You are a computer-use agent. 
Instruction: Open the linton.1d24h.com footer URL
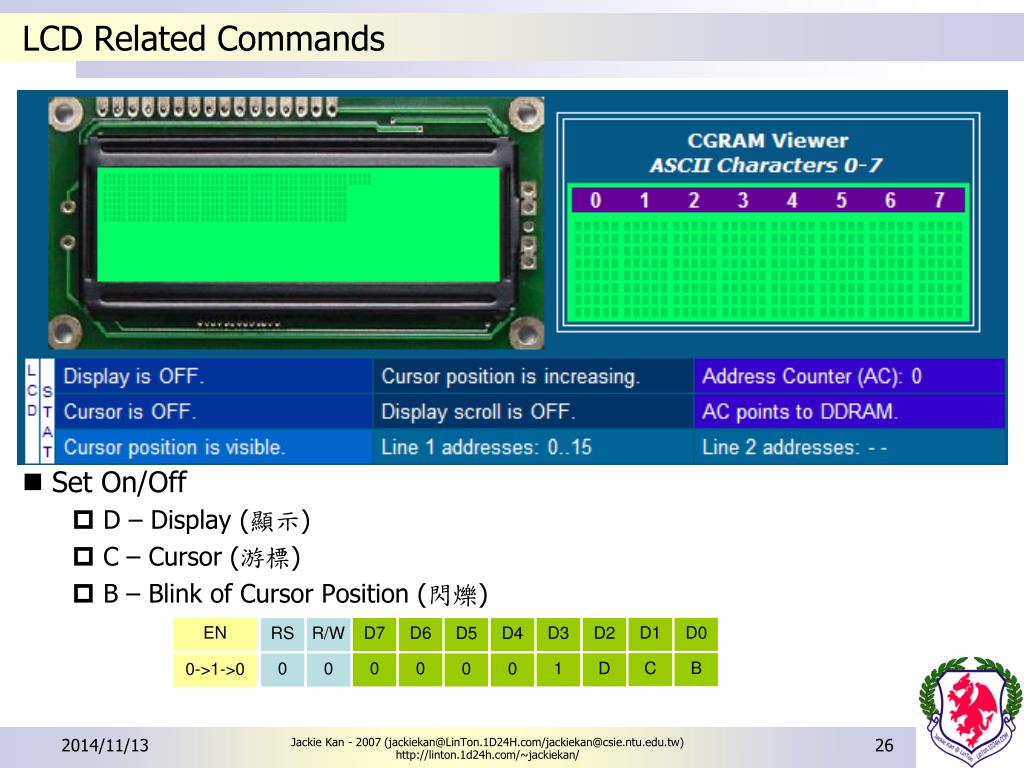pos(487,755)
